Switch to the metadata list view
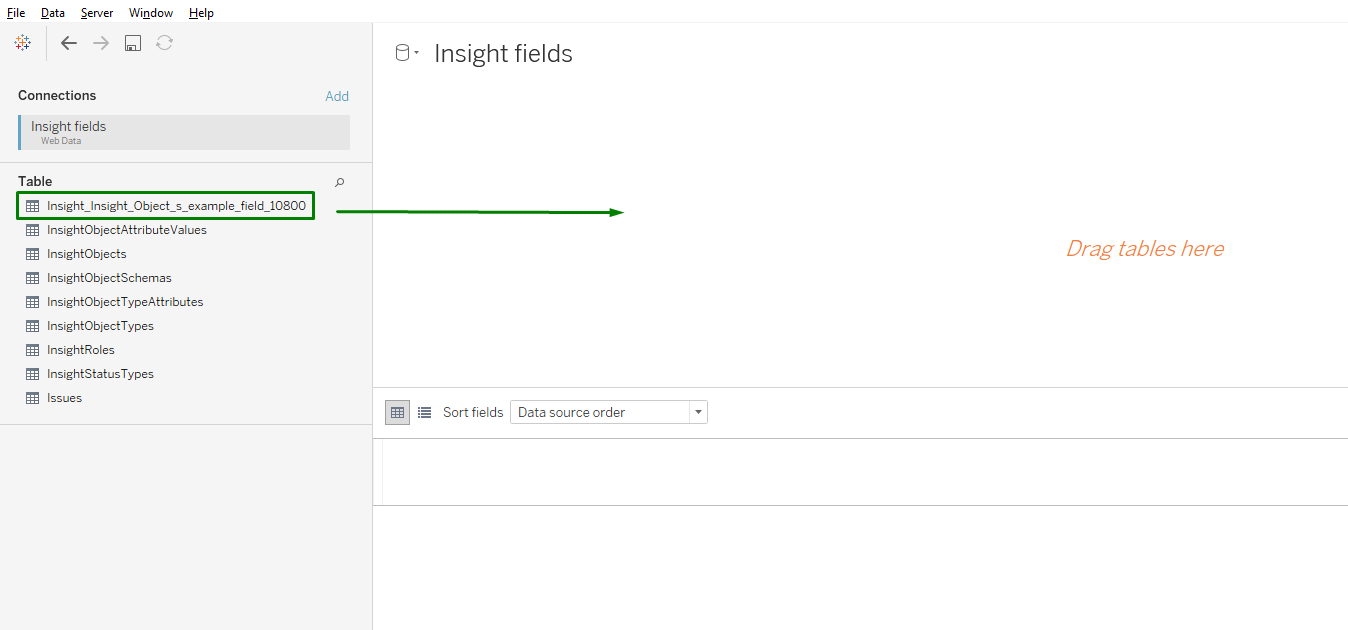 424,412
